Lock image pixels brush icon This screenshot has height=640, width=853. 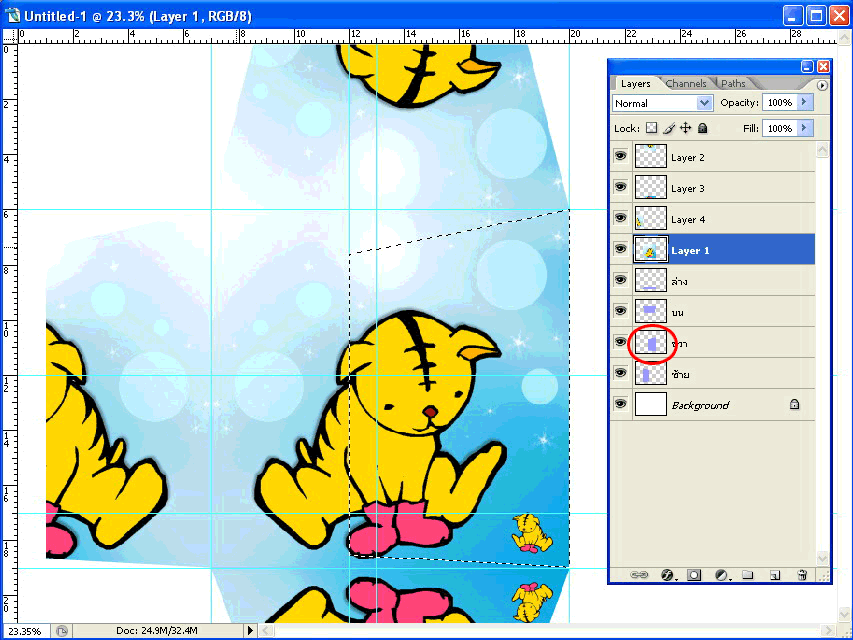pos(669,128)
